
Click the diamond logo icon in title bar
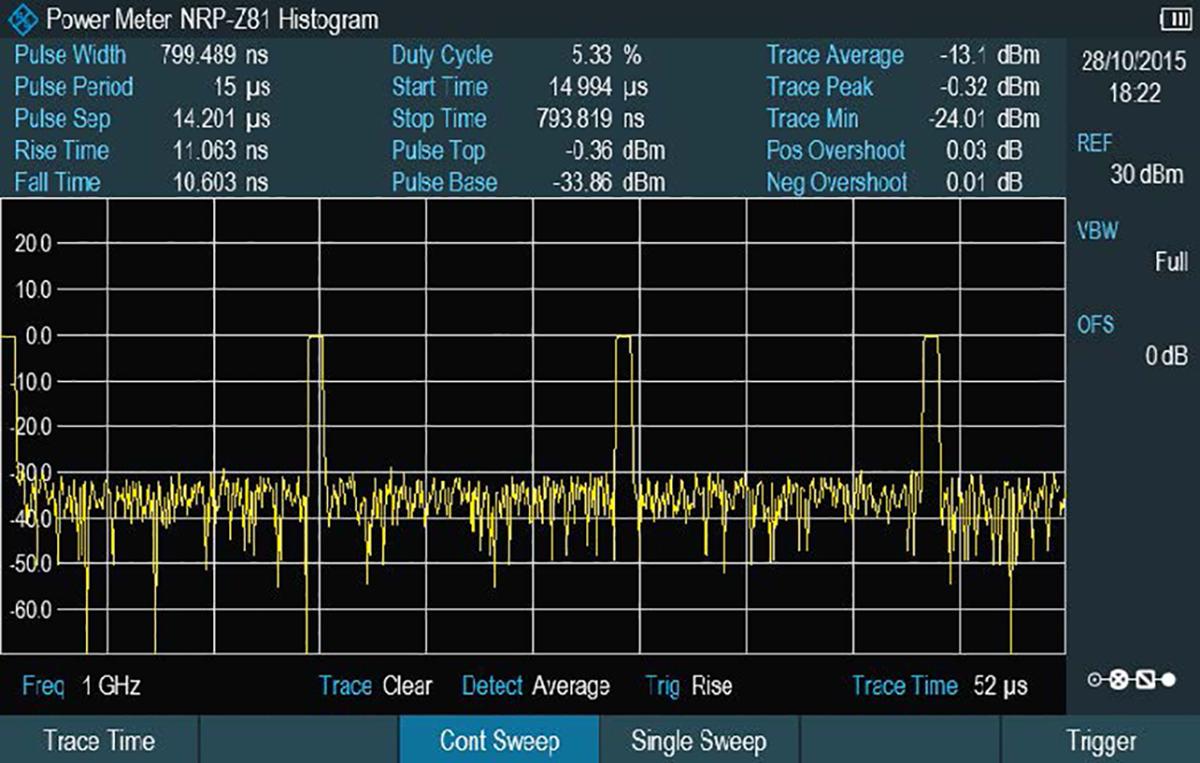coord(21,19)
